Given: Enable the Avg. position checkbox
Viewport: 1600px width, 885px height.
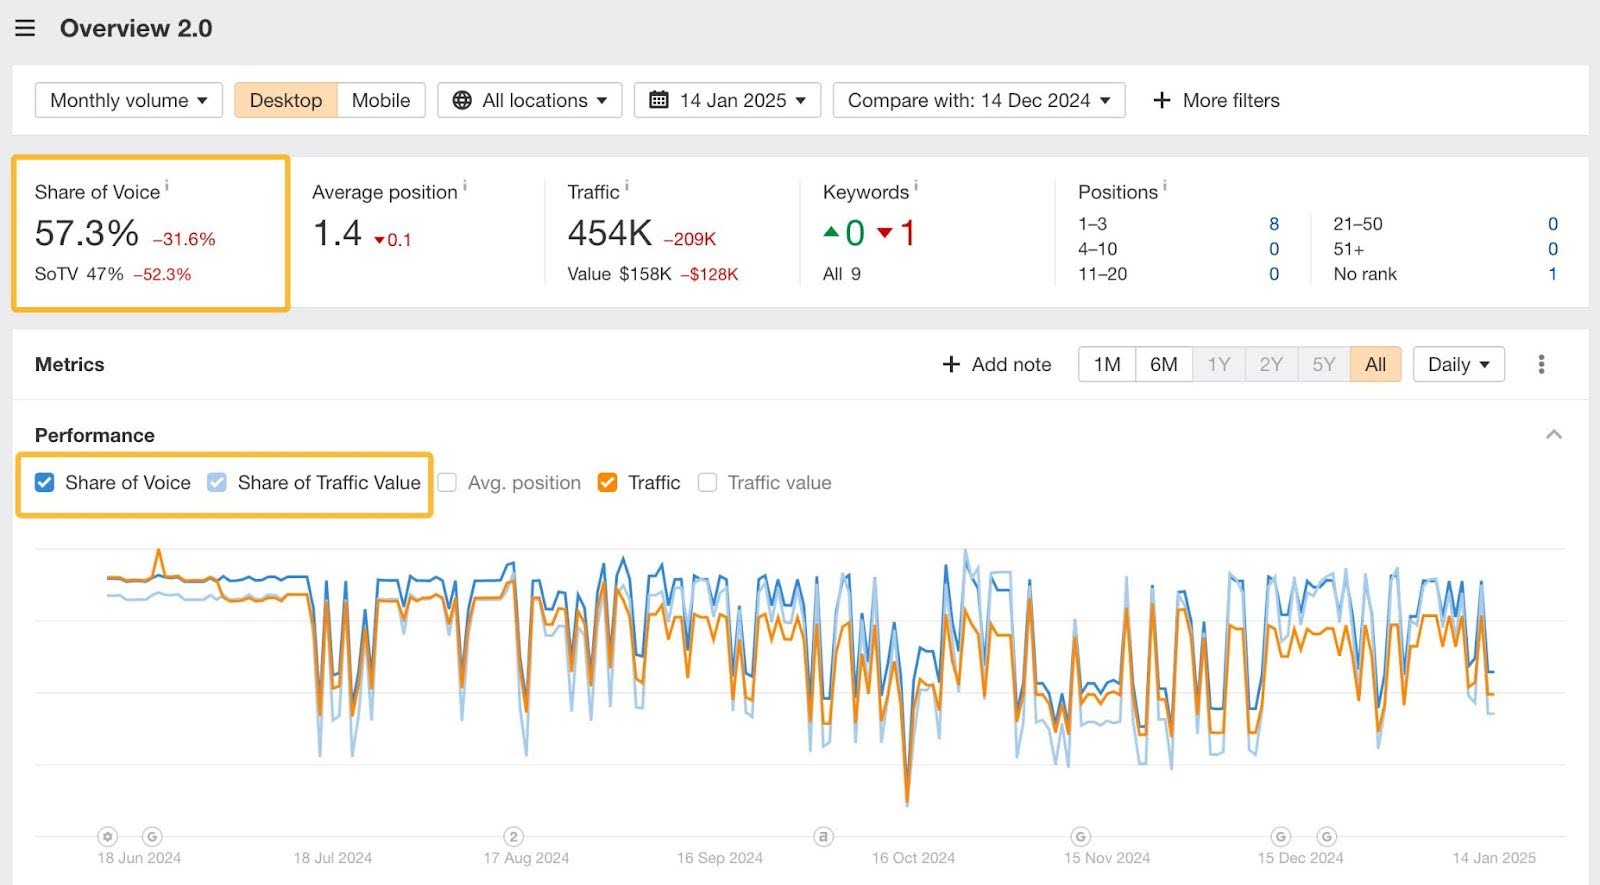Looking at the screenshot, I should pos(448,483).
